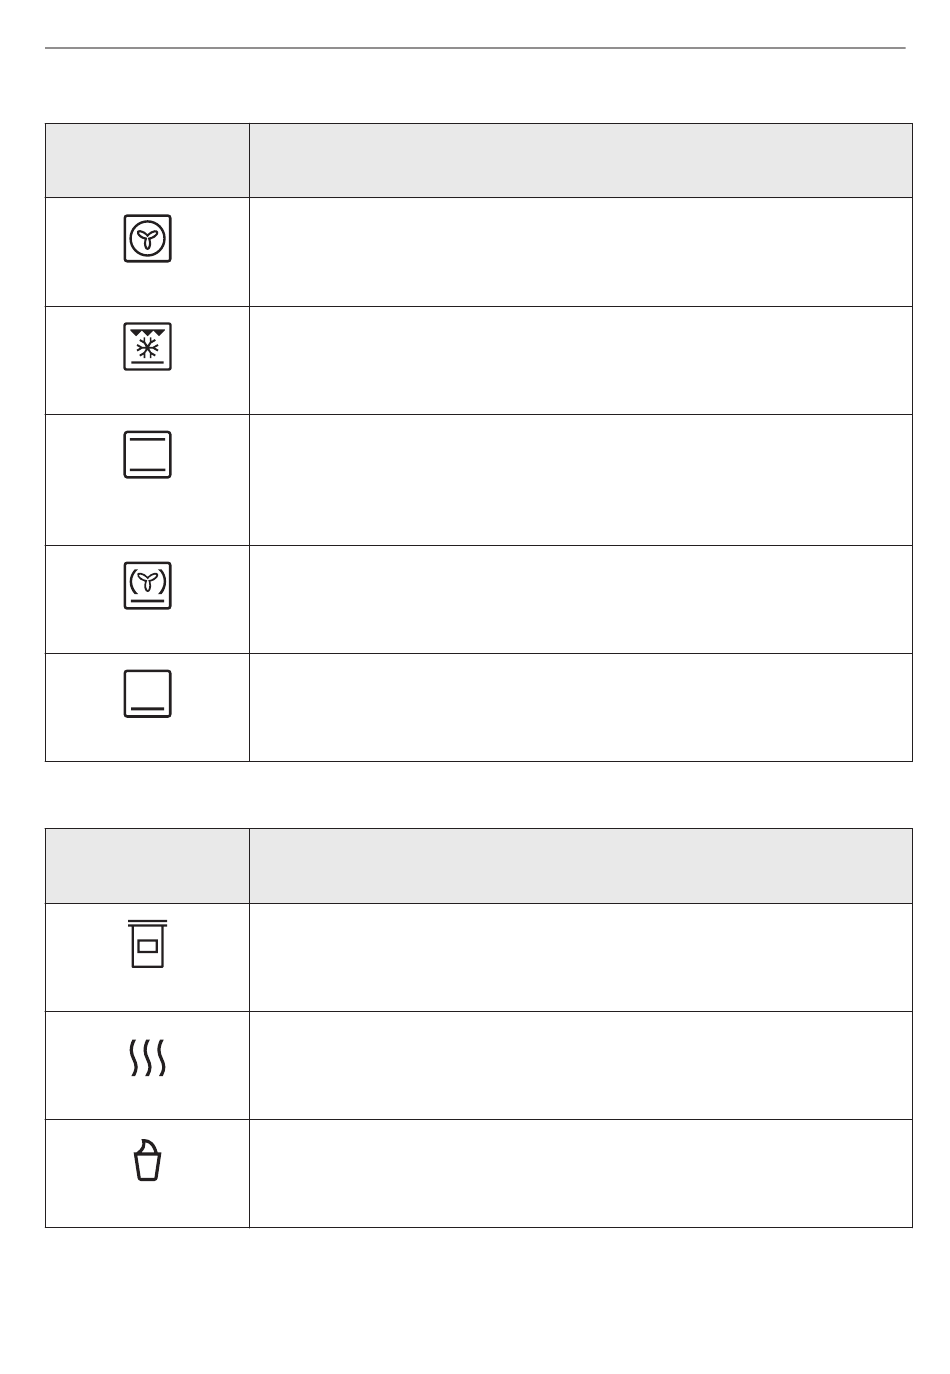
Task: Click first table's gray left header cell
Action: click(147, 160)
